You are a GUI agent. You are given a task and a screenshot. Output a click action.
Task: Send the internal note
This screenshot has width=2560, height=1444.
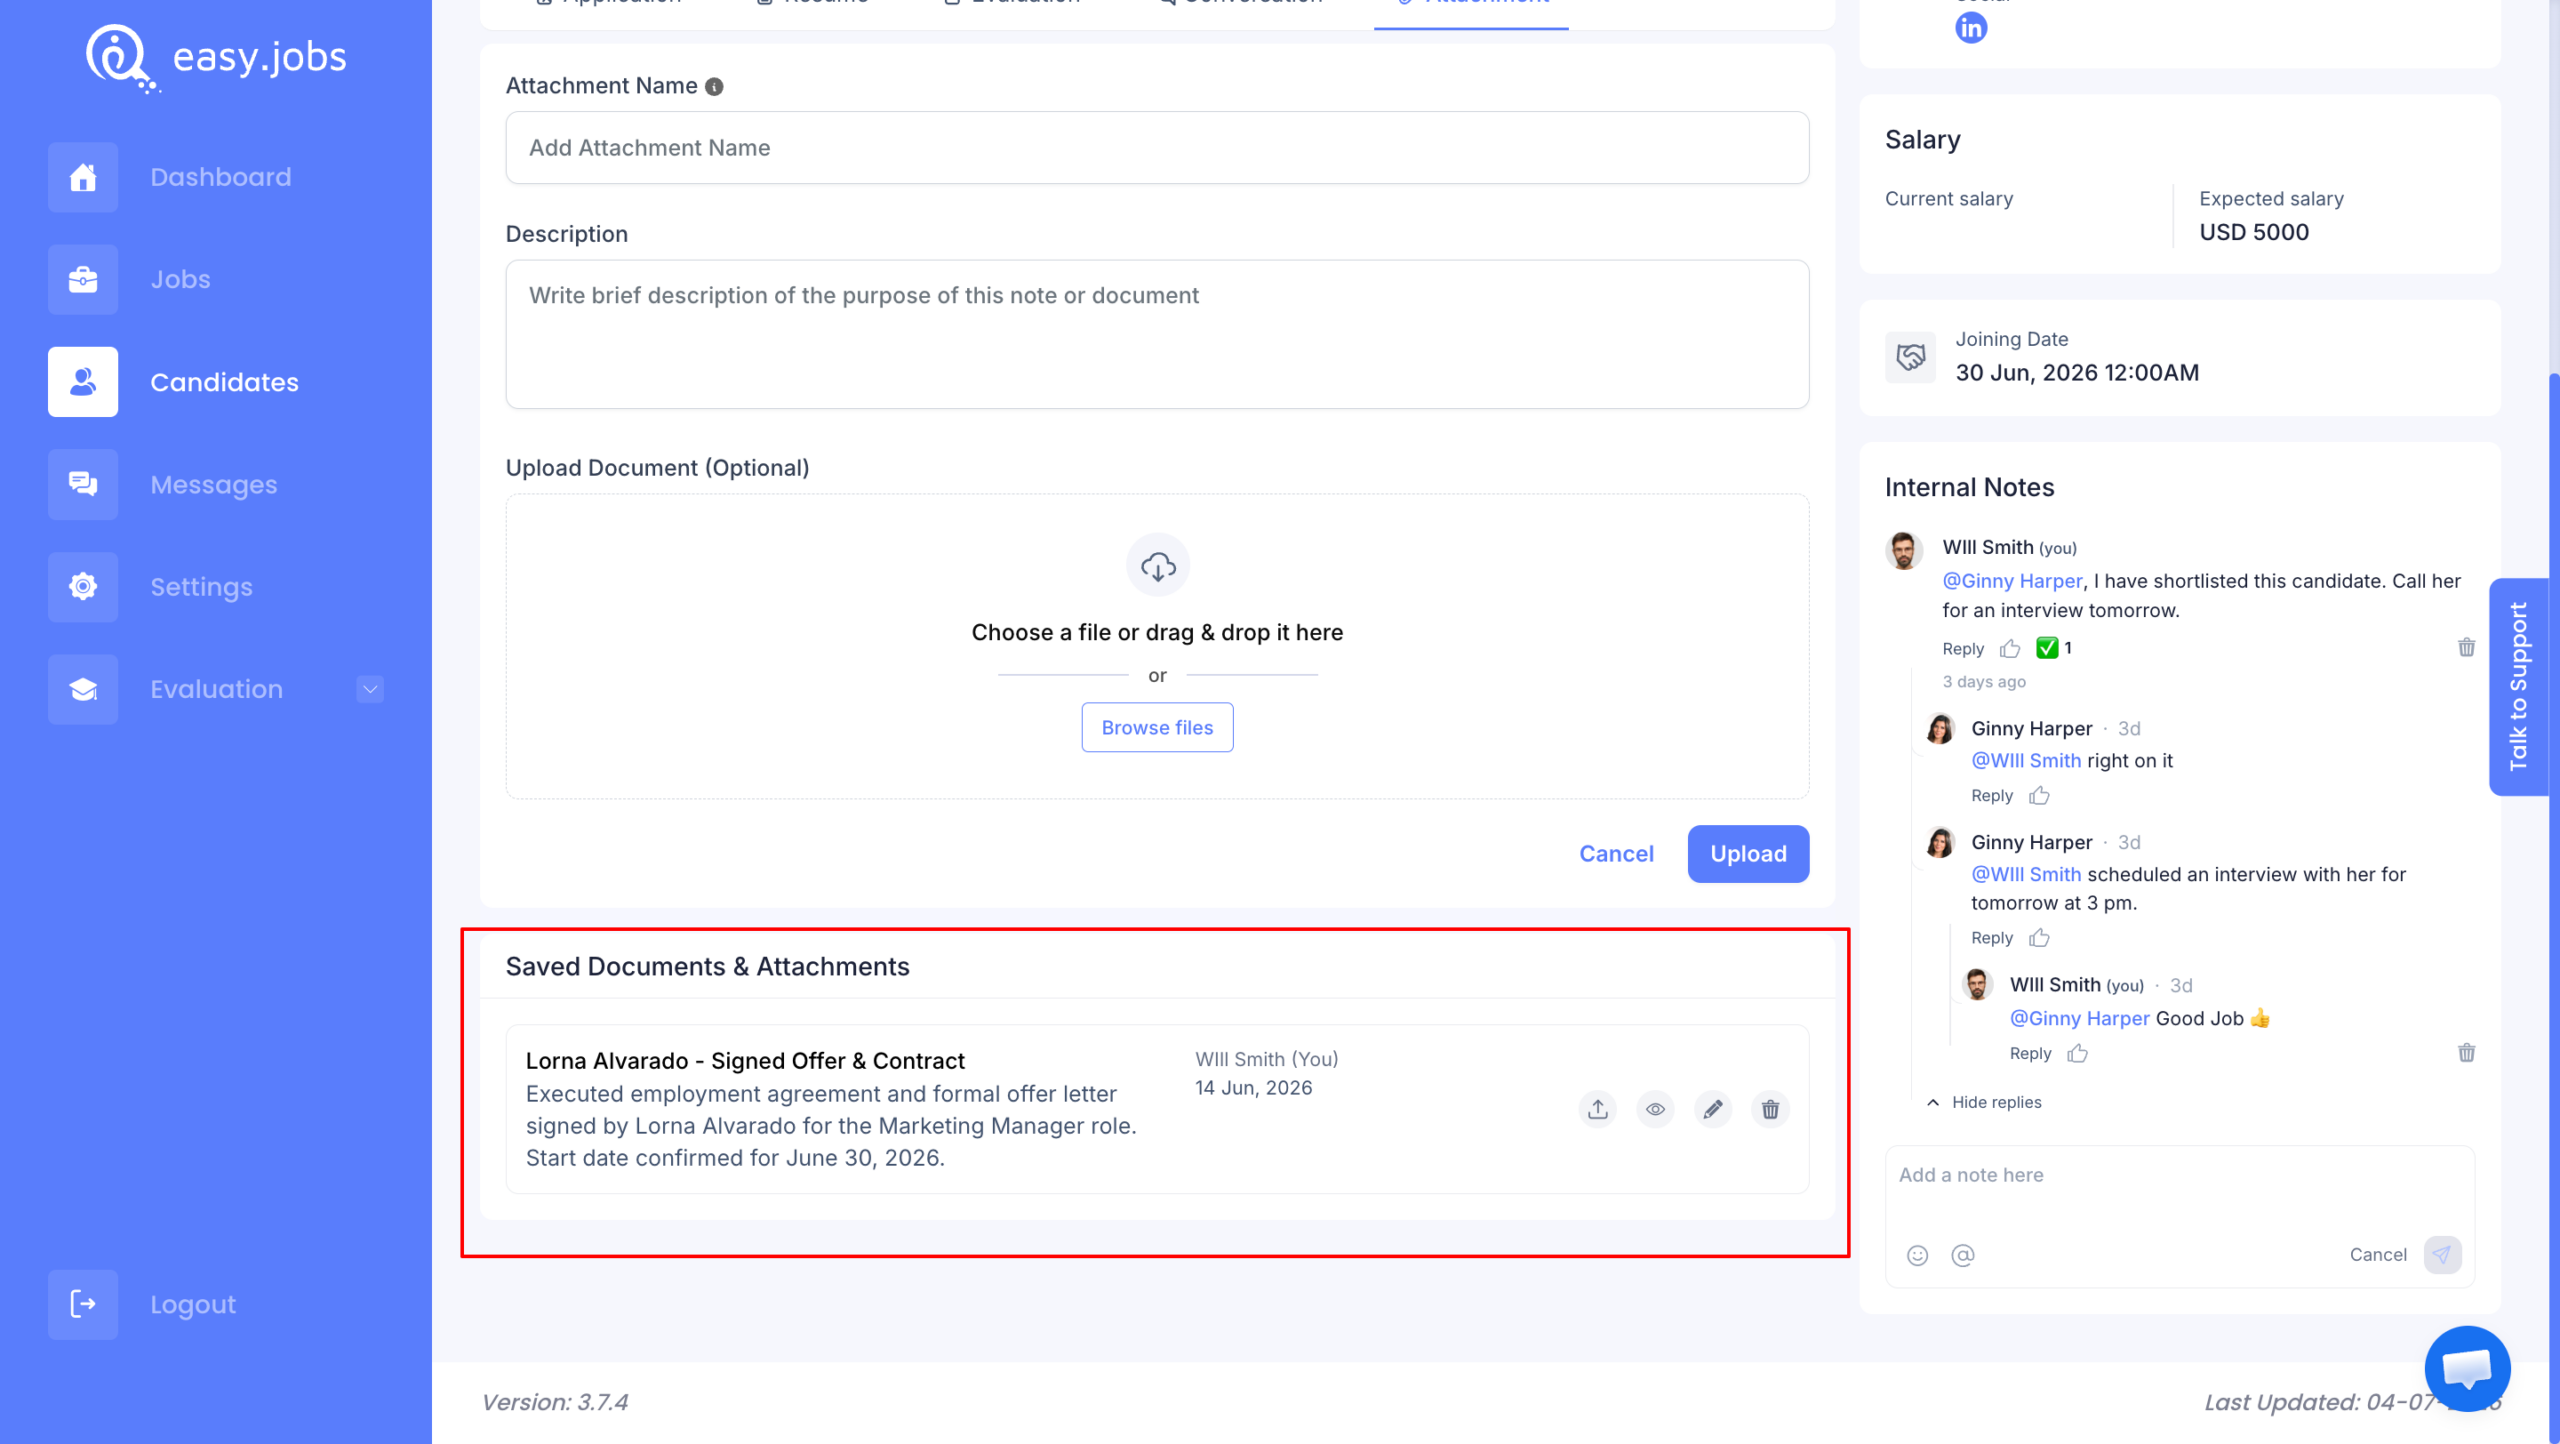coord(2442,1255)
